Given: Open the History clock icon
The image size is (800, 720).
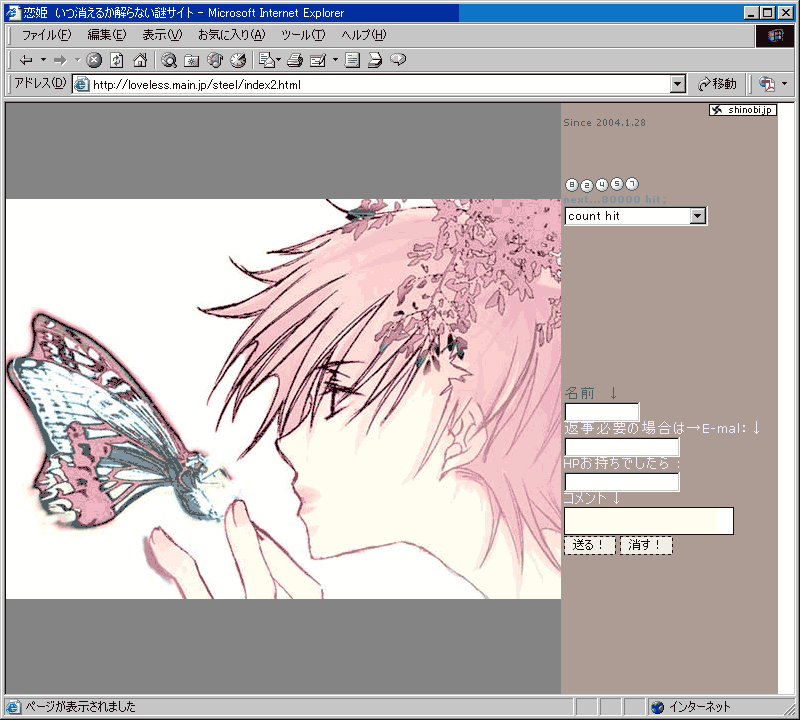Looking at the screenshot, I should click(x=238, y=60).
